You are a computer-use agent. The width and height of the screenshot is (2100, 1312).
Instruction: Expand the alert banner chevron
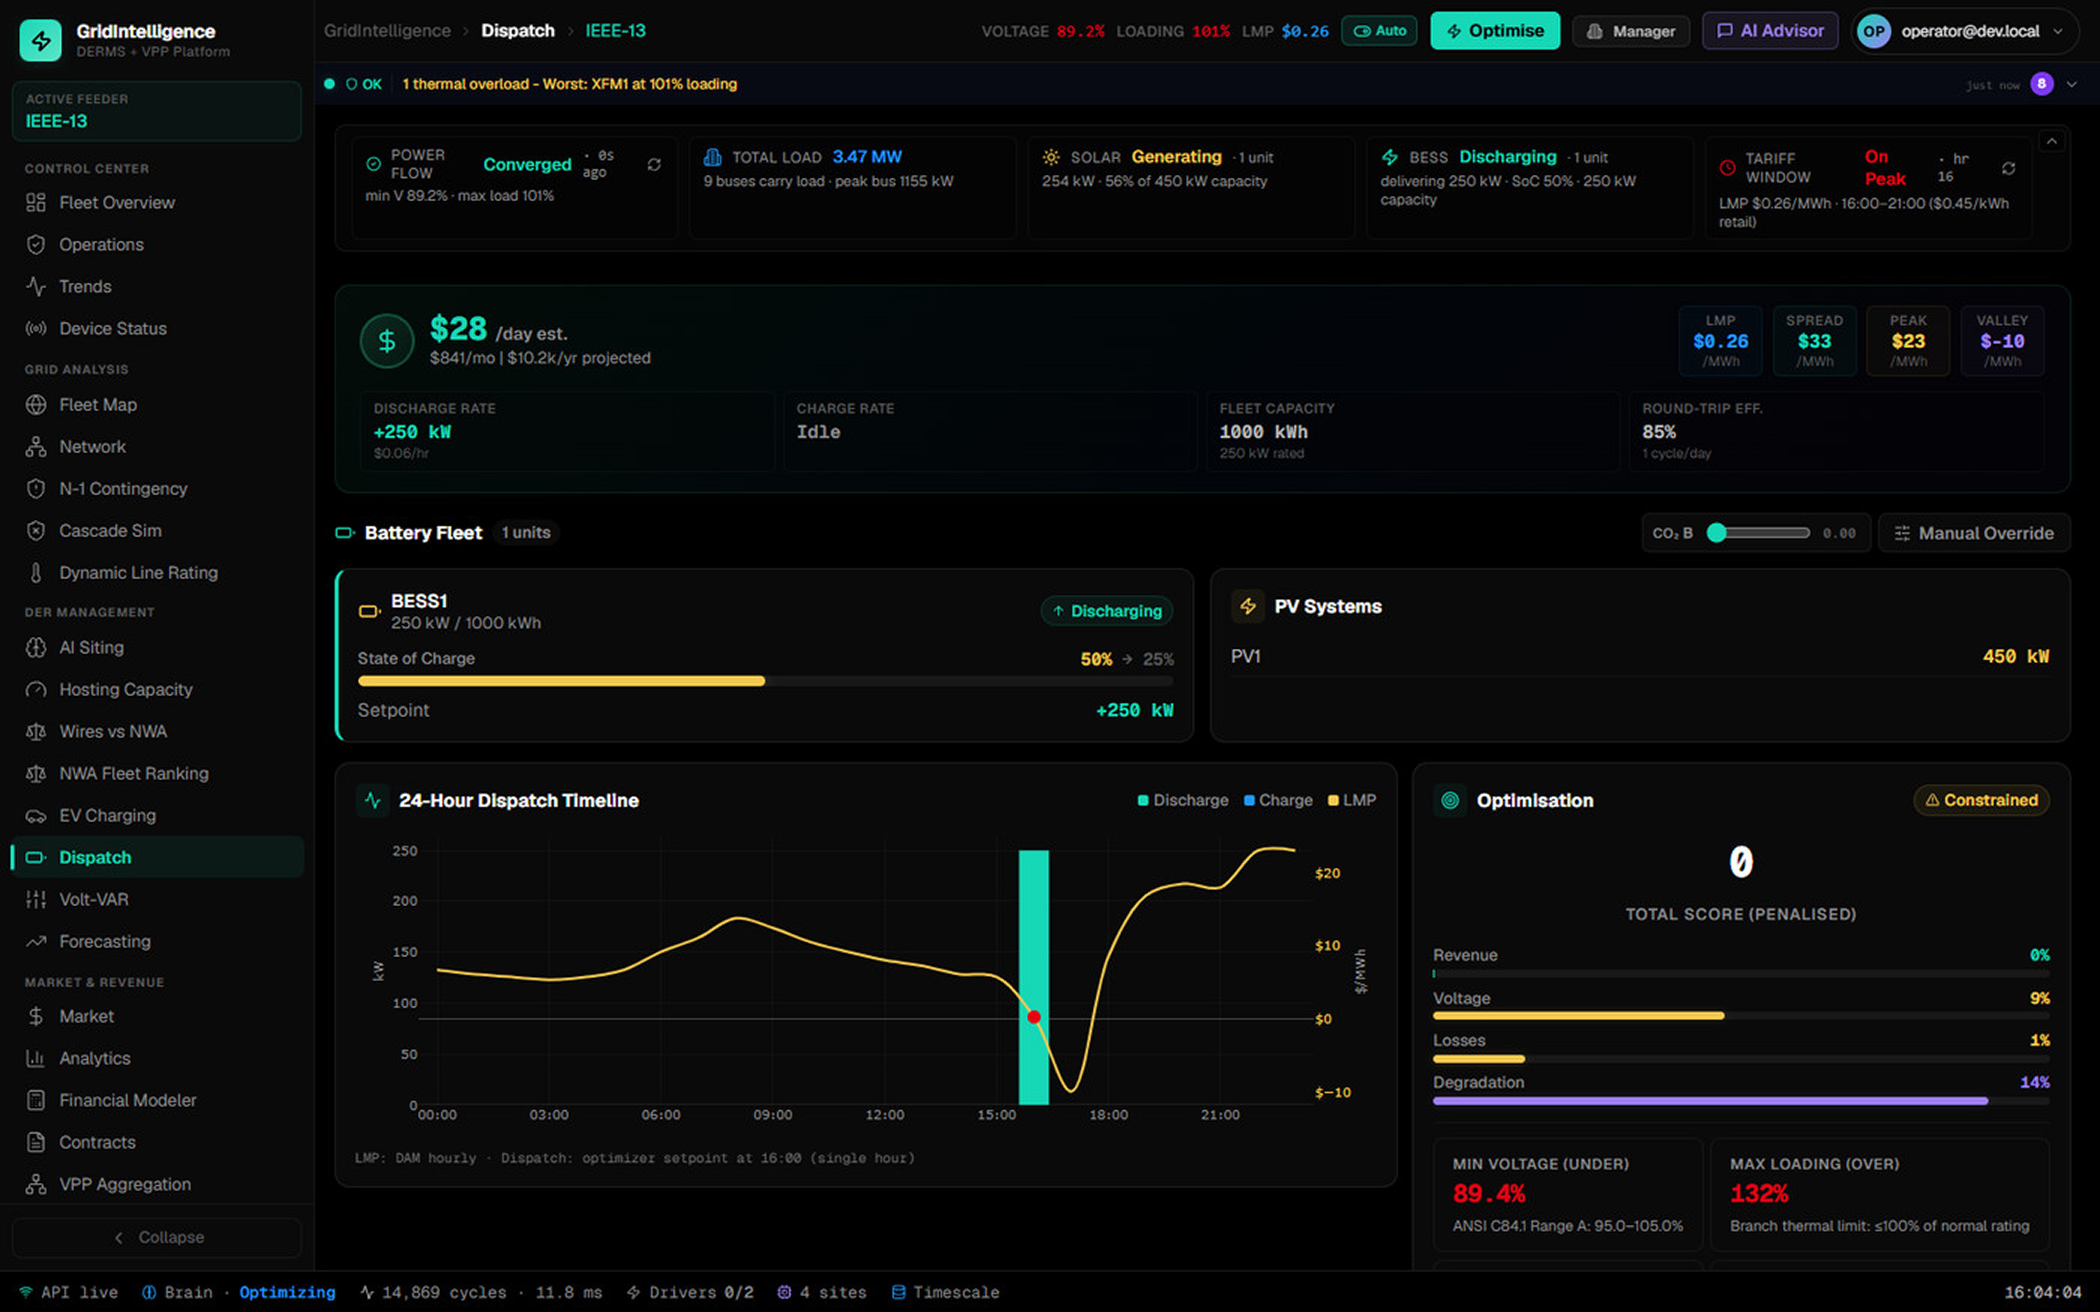(x=2072, y=84)
